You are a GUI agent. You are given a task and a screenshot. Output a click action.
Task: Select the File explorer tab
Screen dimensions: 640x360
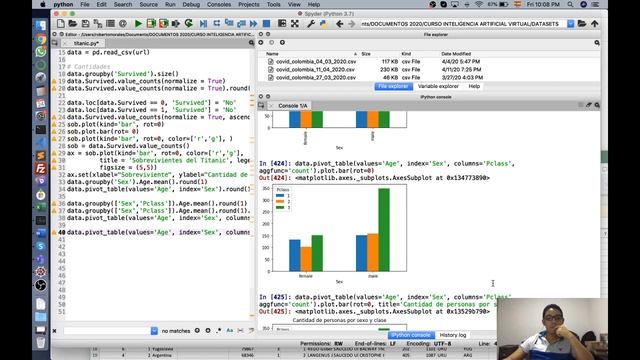(393, 86)
